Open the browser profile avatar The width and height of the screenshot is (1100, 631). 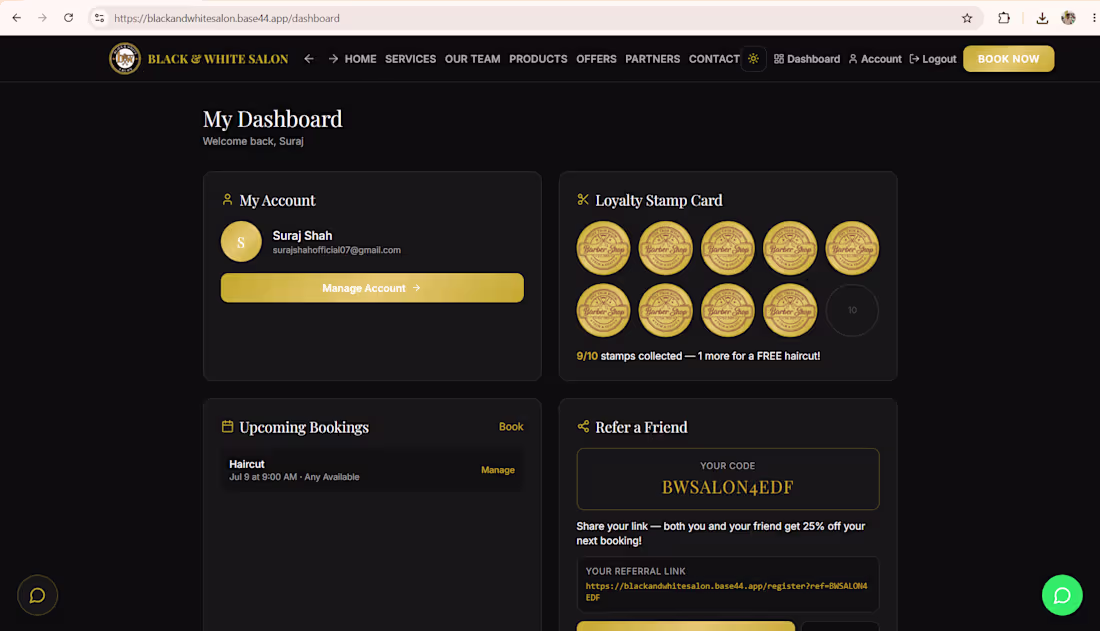(x=1068, y=18)
